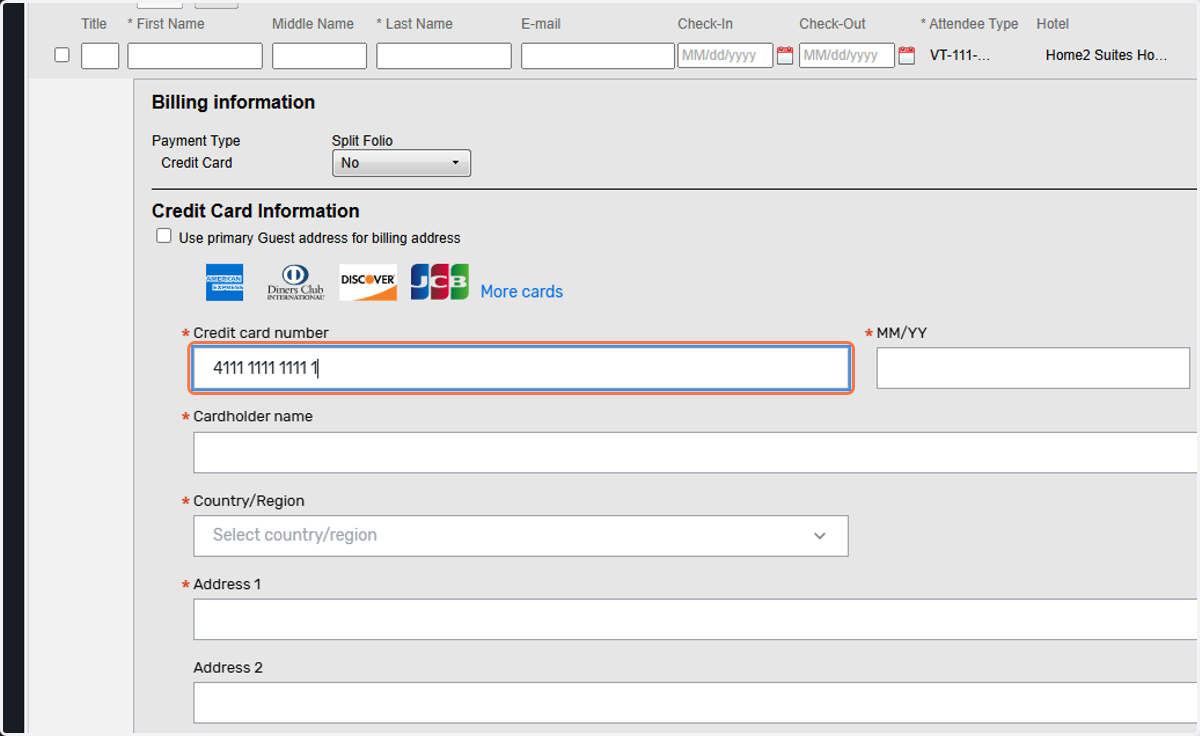
Task: Click the MM/YY expiry field
Action: tap(1033, 368)
